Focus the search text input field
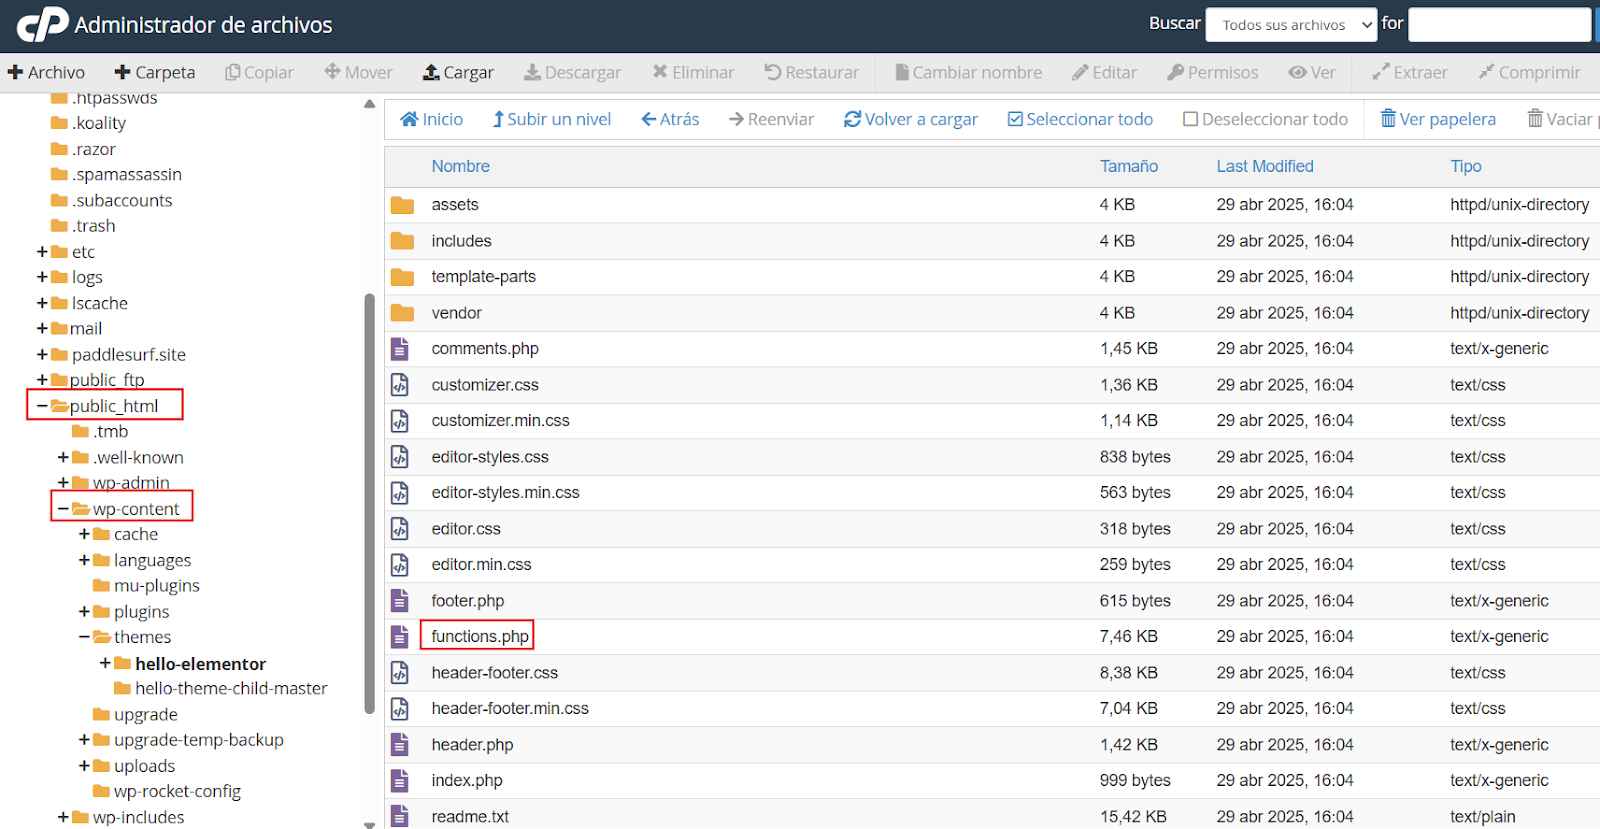This screenshot has width=1600, height=829. (1499, 25)
